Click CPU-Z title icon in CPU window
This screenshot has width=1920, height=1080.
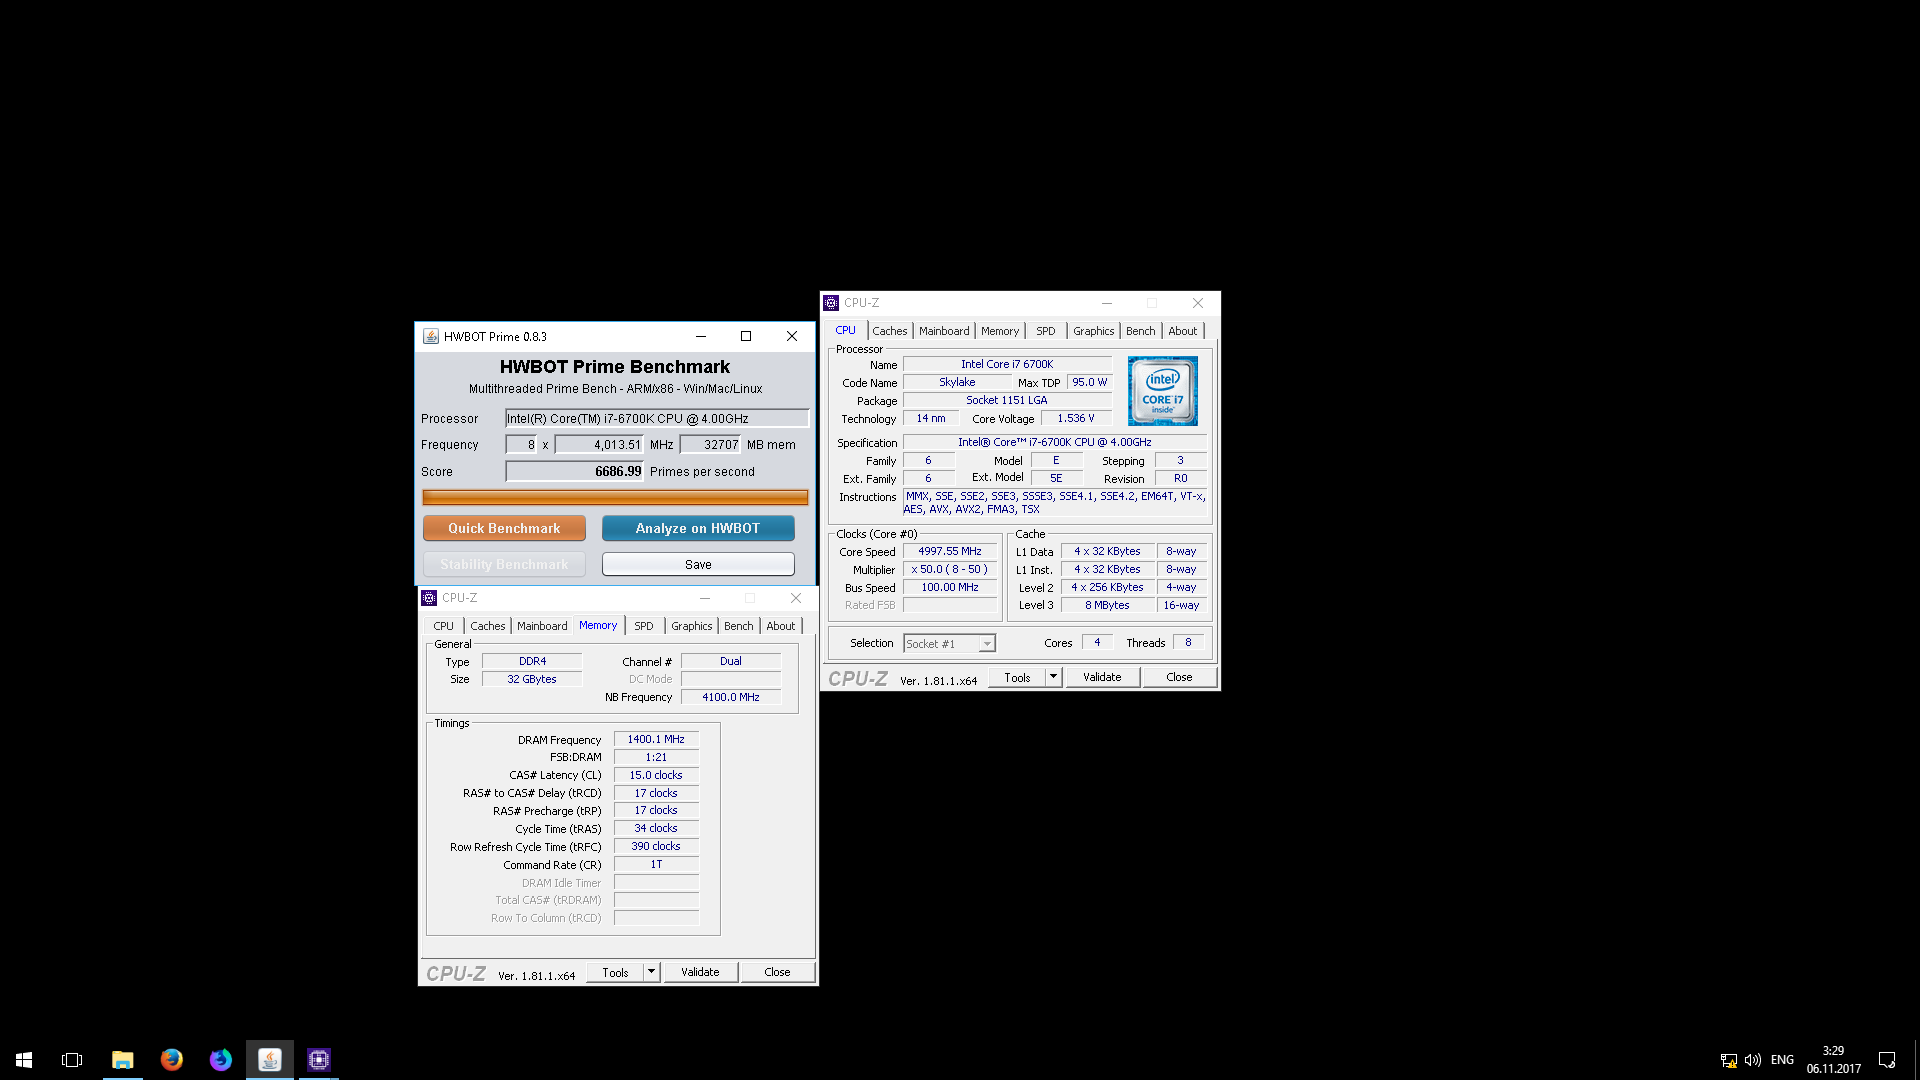coord(831,303)
